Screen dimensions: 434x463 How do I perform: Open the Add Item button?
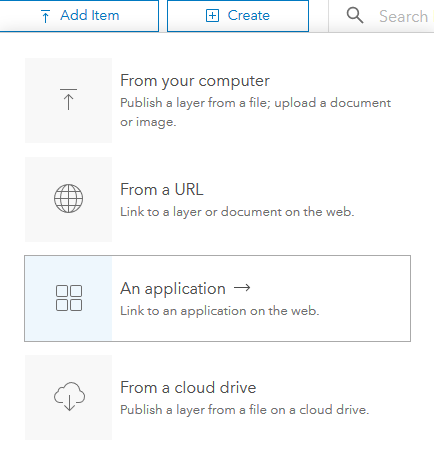79,16
